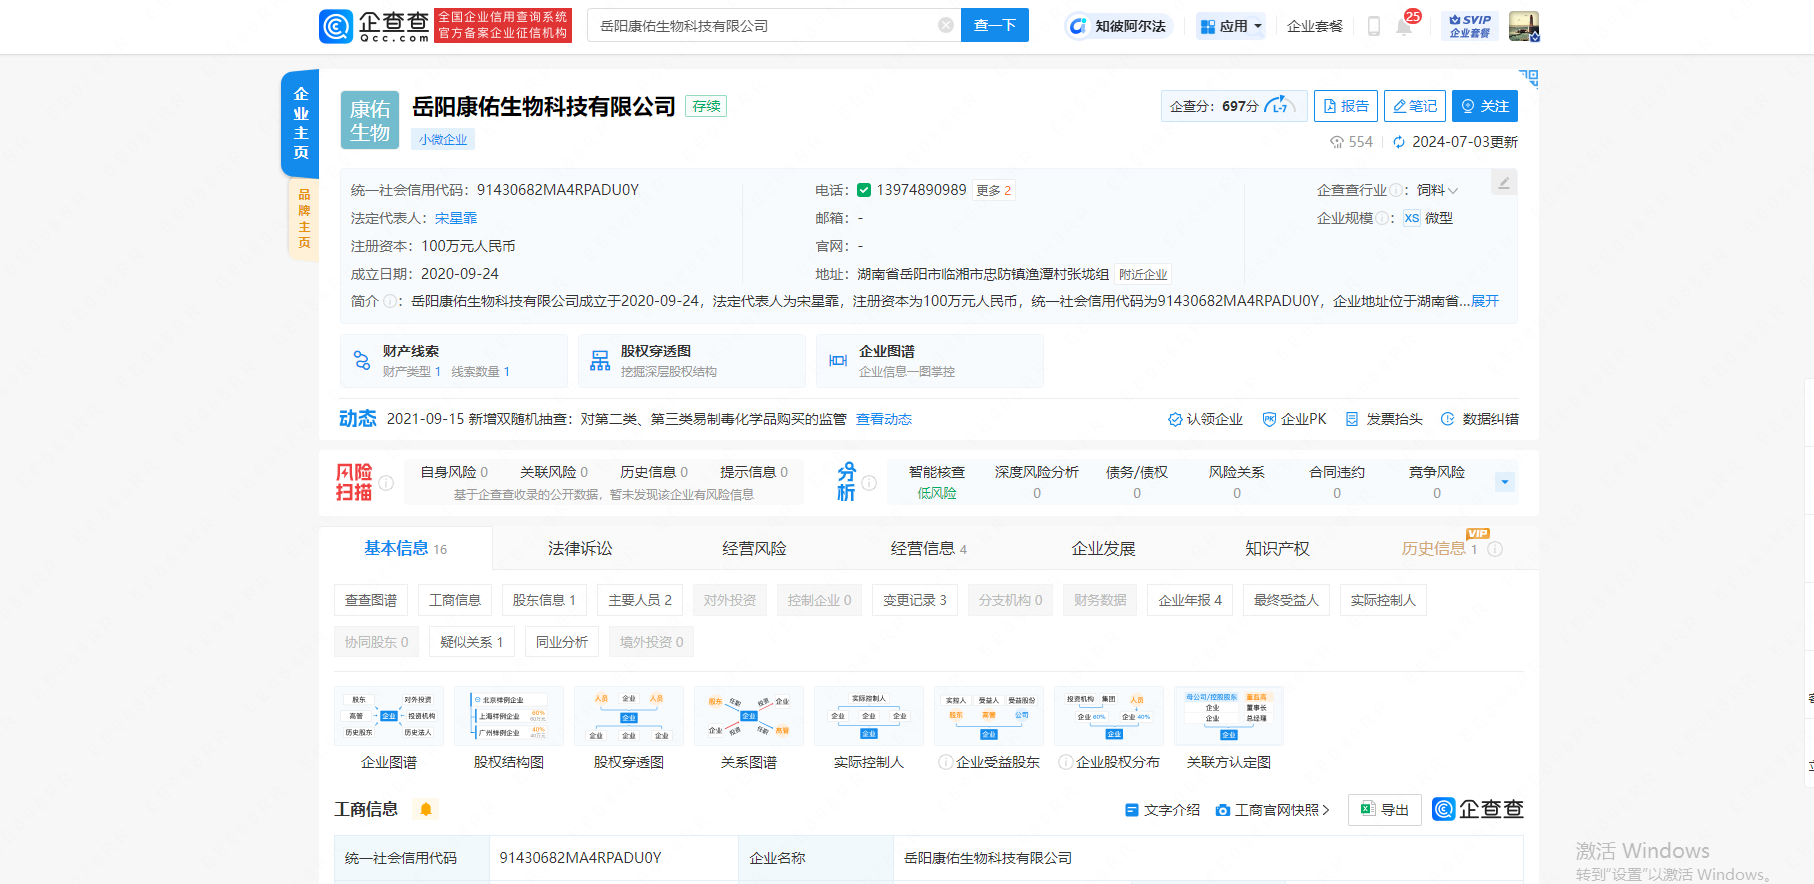Toggle the verified phone checkmark

tap(863, 190)
